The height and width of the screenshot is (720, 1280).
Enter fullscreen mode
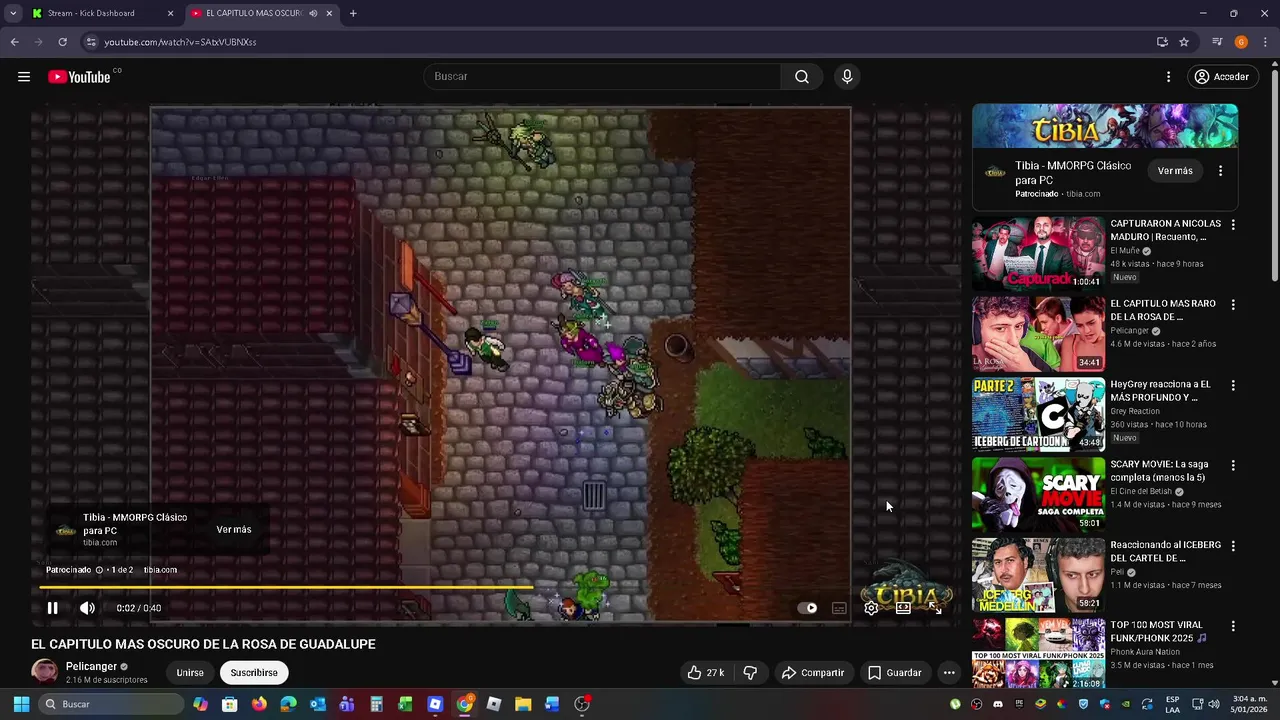tap(935, 608)
